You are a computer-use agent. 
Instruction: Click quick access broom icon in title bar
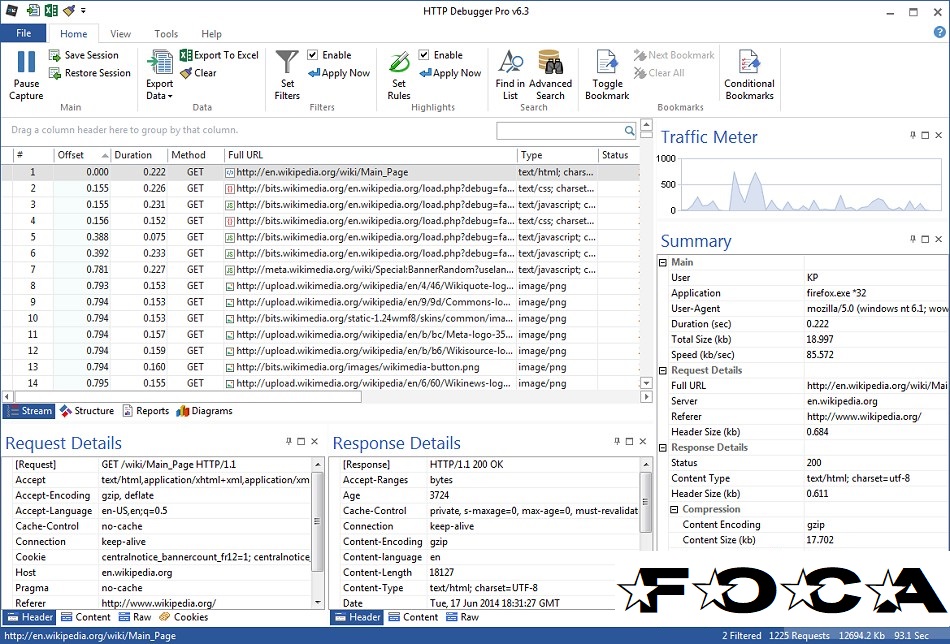click(69, 10)
